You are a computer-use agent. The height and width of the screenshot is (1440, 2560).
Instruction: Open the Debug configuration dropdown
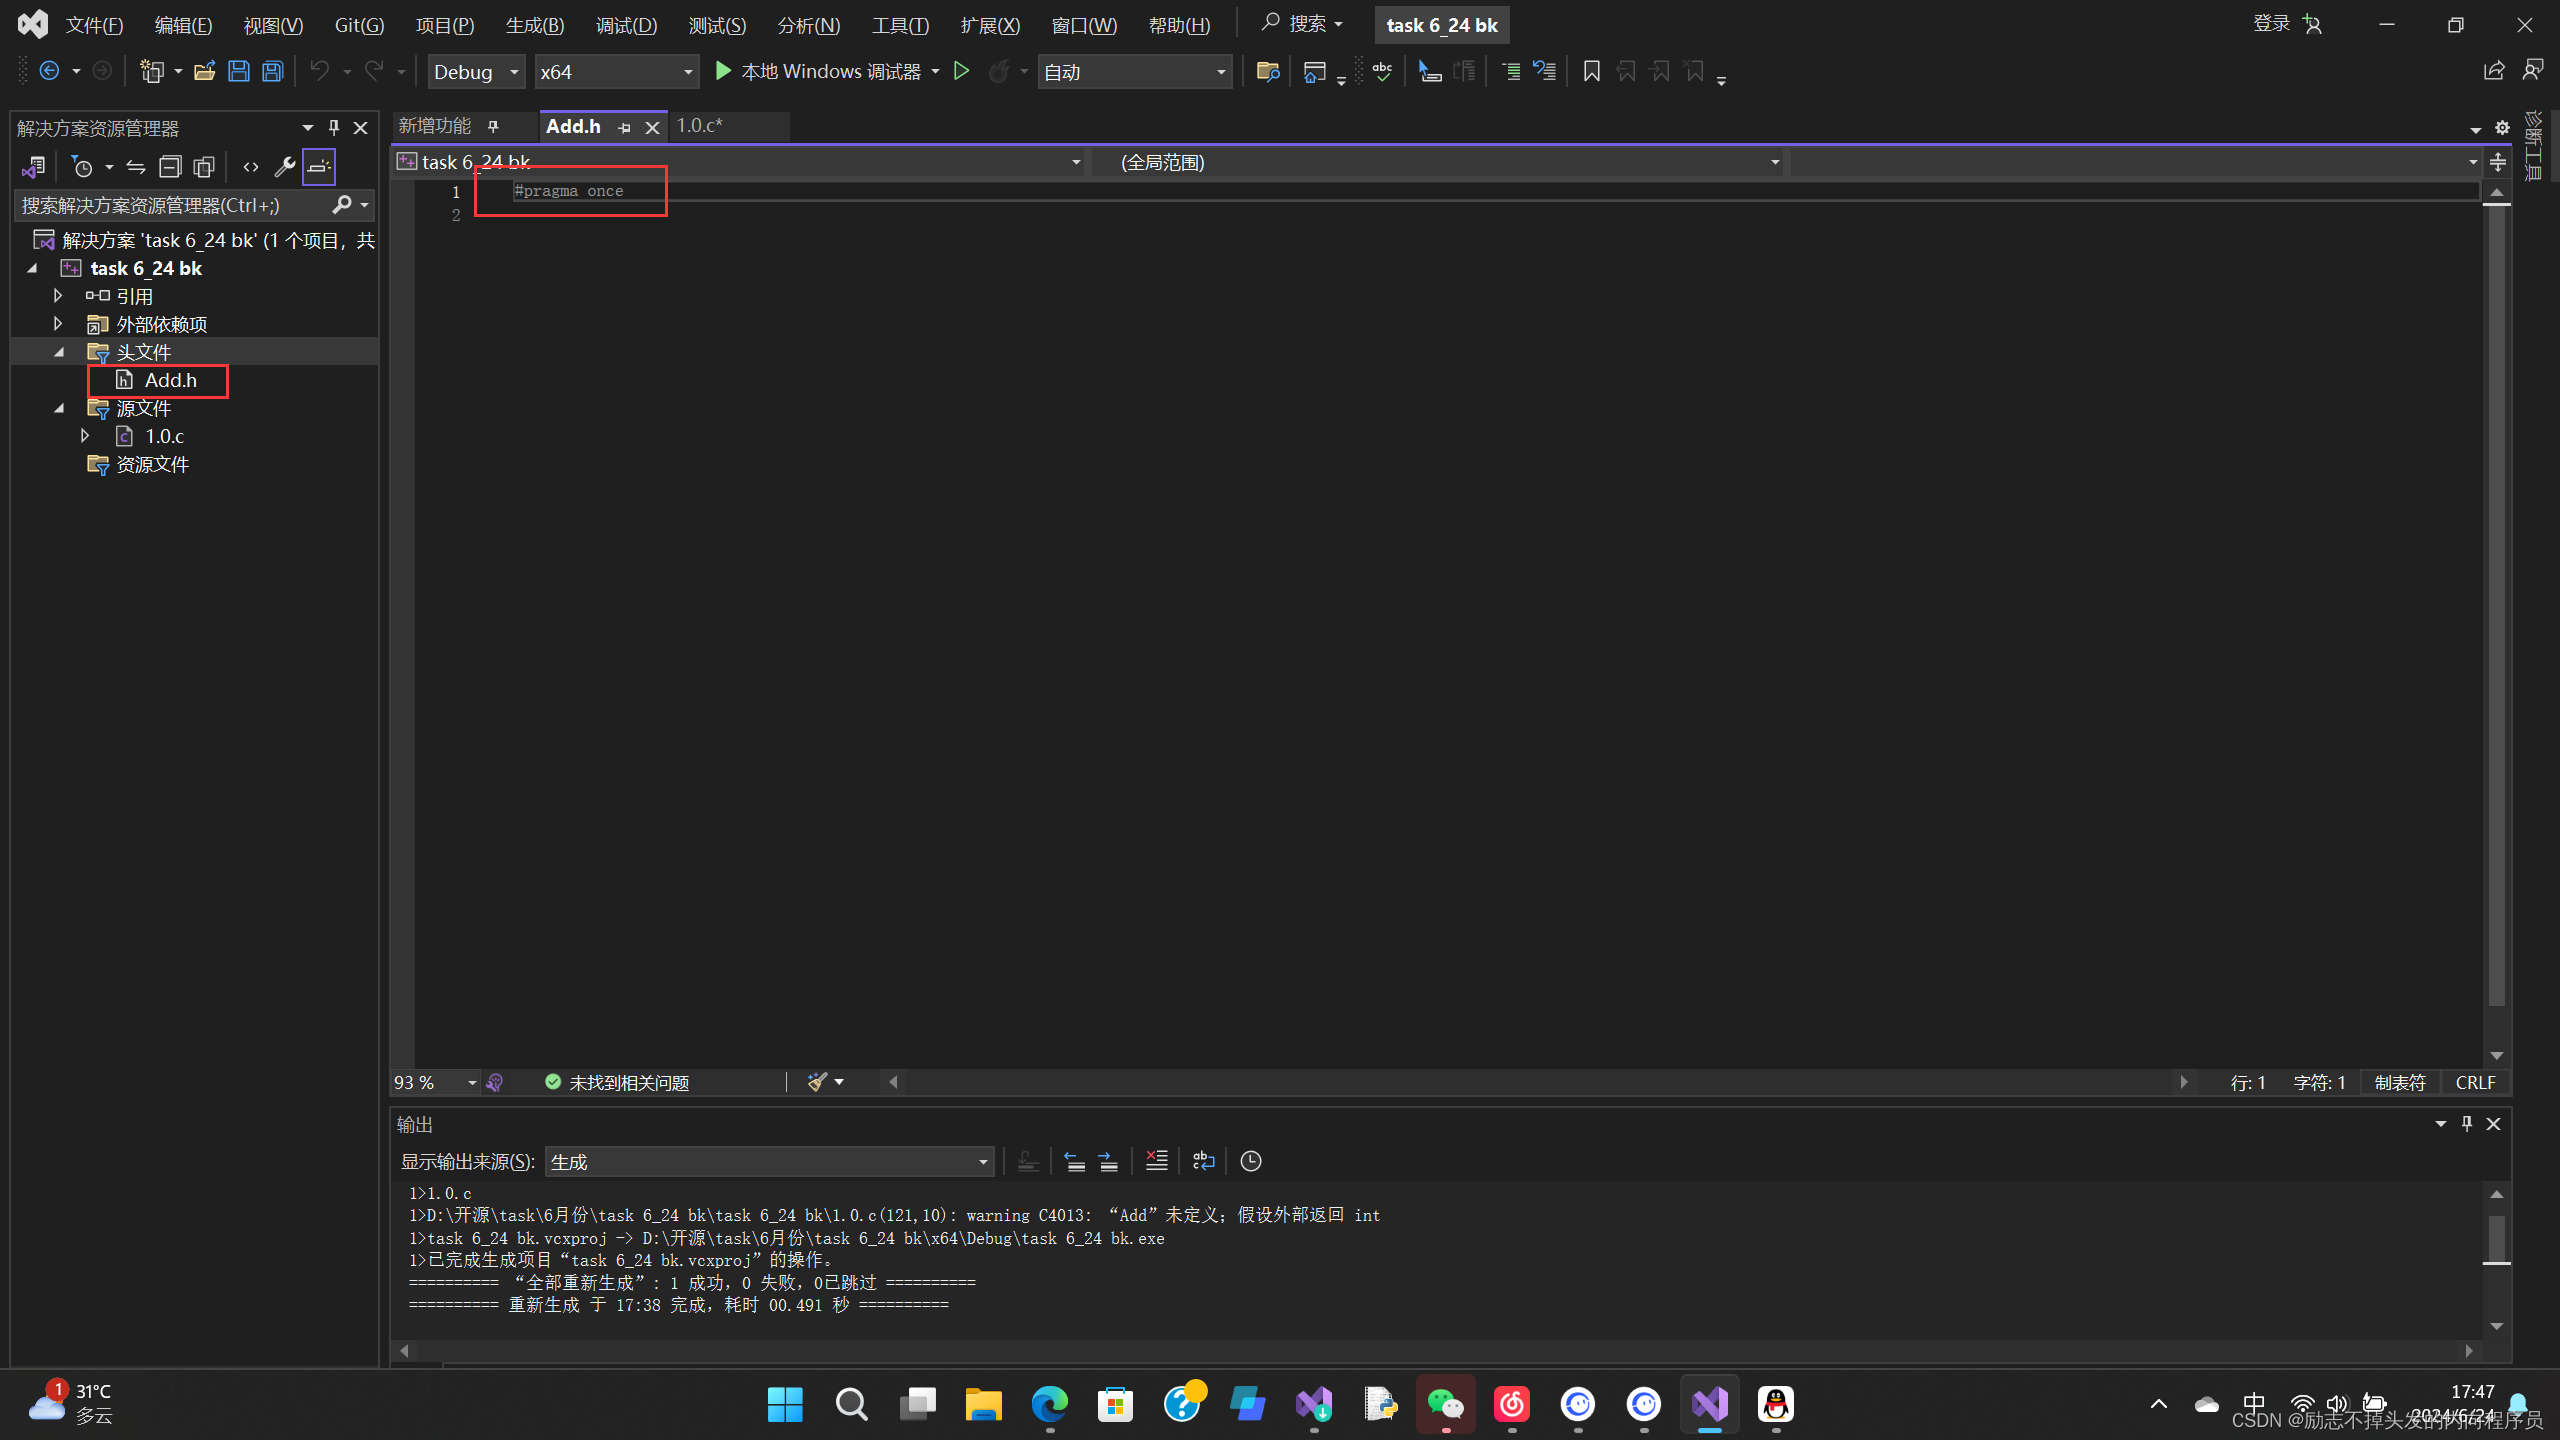tap(476, 72)
